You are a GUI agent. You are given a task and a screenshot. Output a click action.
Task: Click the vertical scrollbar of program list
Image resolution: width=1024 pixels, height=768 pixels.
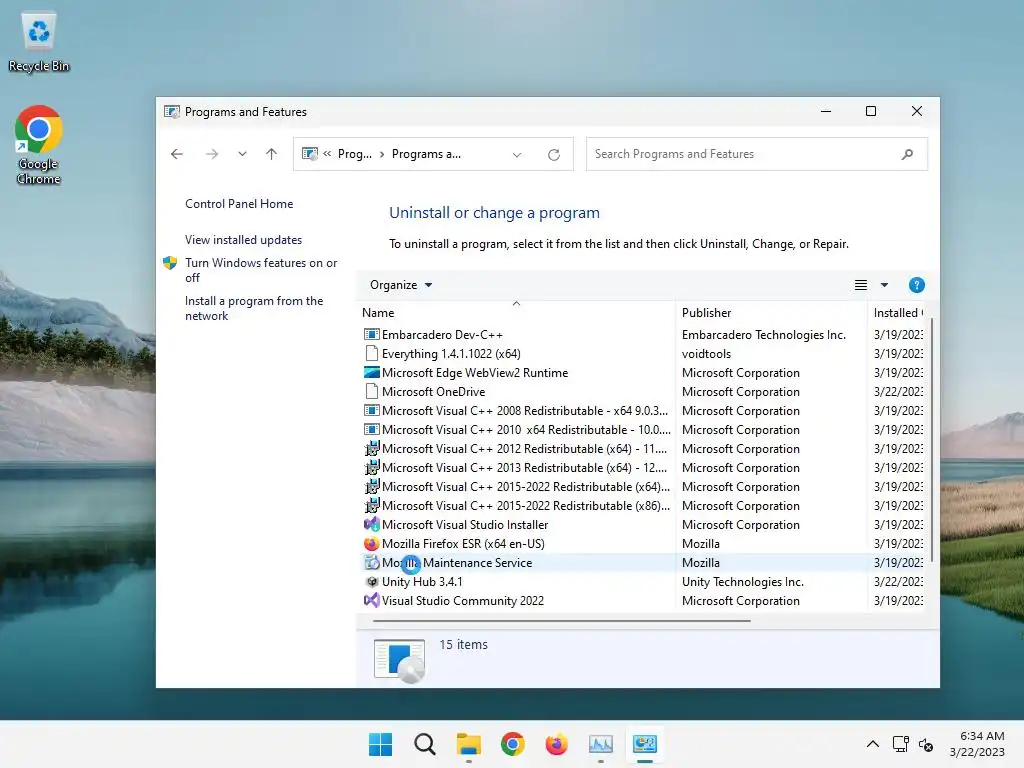point(931,439)
